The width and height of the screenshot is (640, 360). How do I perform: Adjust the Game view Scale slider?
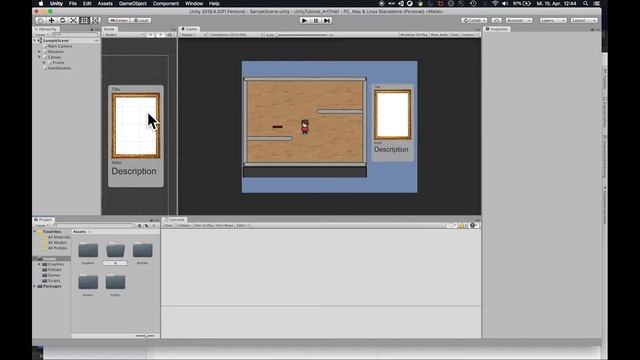(303, 35)
